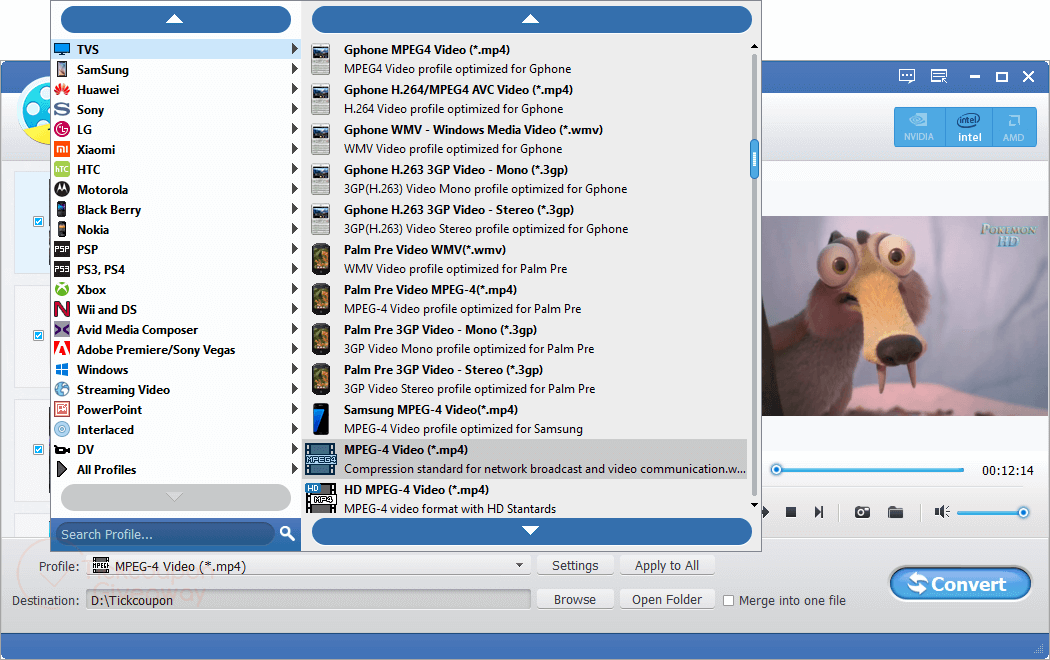Viewport: 1050px width, 660px height.
Task: Open the menu list icon in title bar
Action: pyautogui.click(x=940, y=76)
